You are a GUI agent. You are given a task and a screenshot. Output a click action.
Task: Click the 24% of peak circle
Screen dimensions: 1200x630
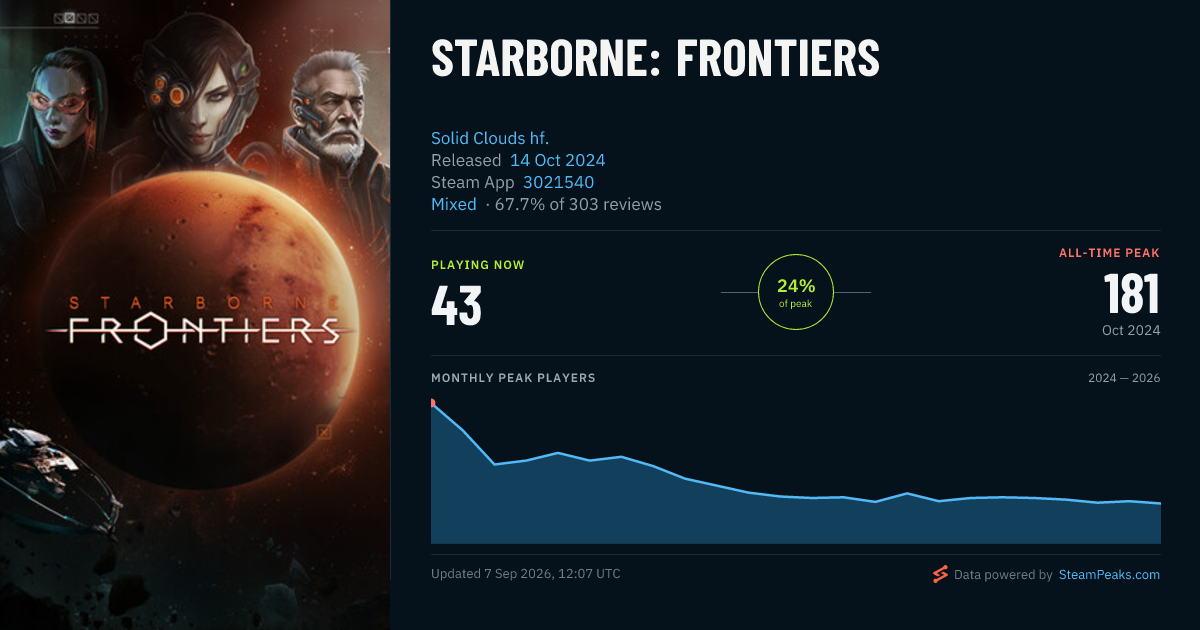pos(796,292)
